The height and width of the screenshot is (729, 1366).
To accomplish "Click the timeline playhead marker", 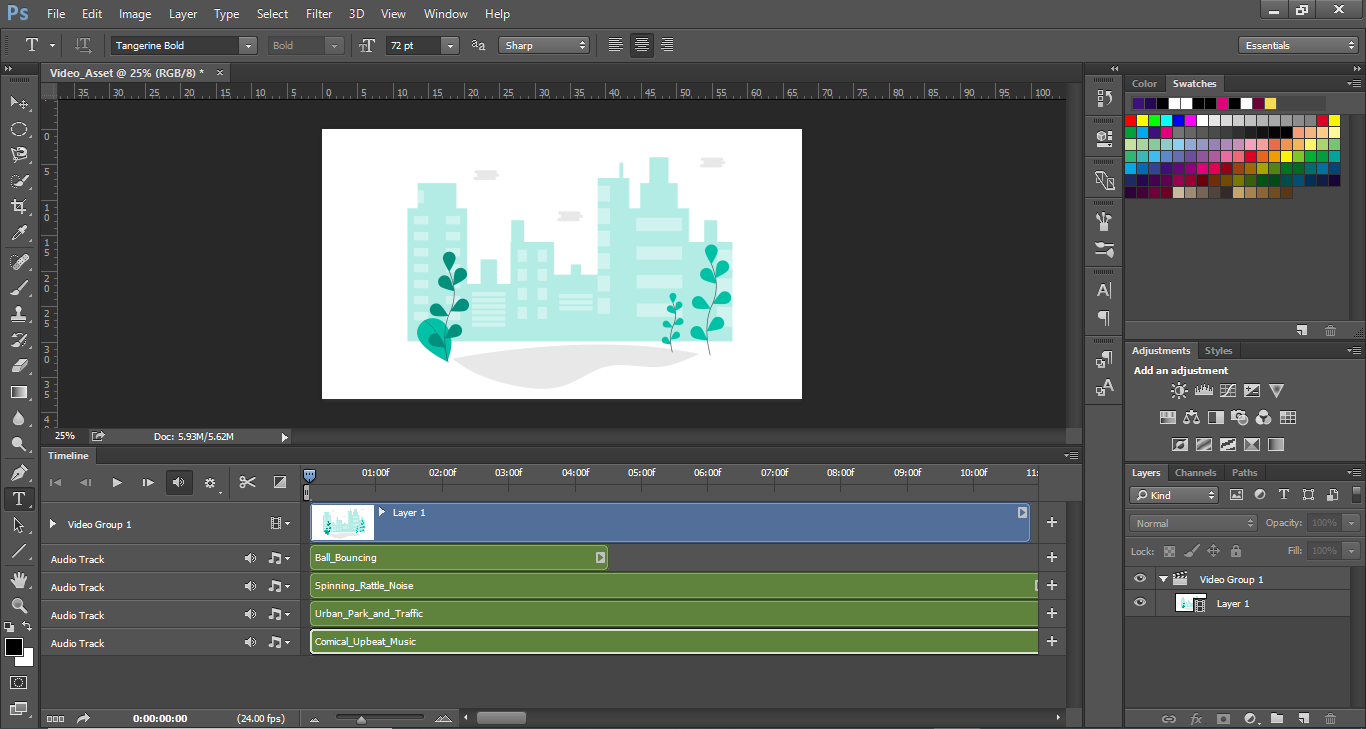I will tap(309, 477).
